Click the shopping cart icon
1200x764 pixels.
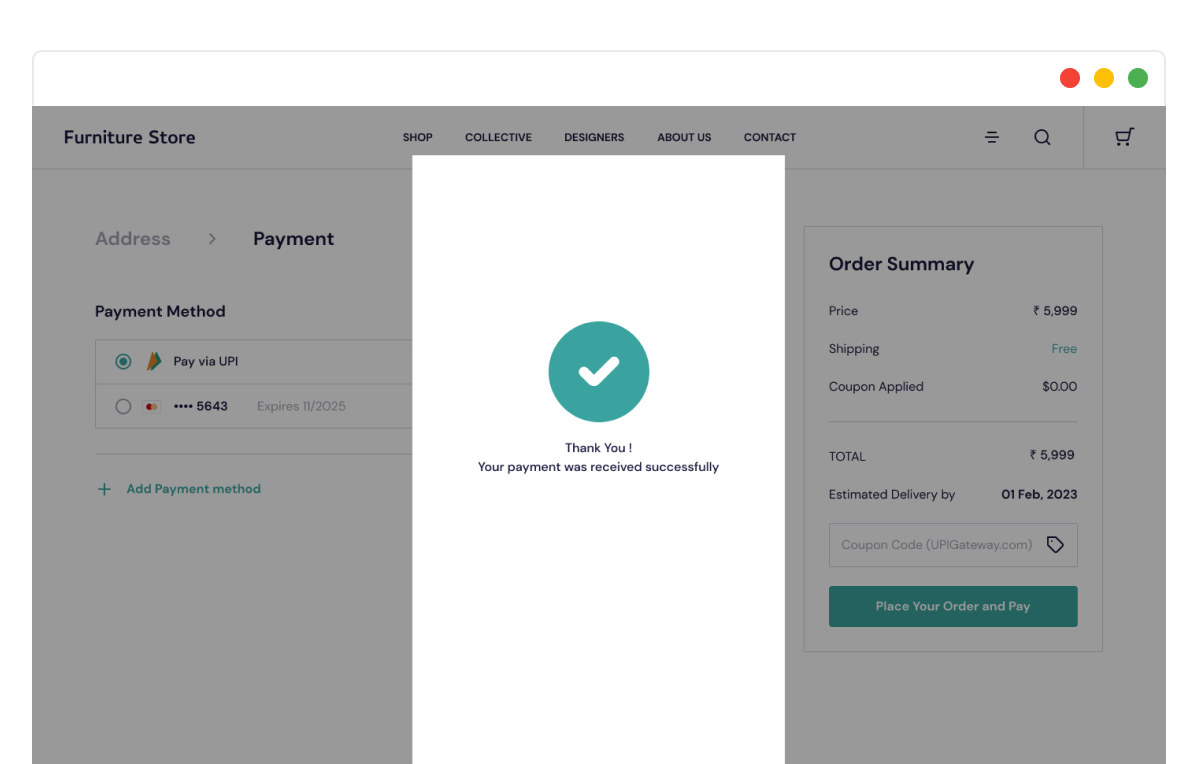1123,137
